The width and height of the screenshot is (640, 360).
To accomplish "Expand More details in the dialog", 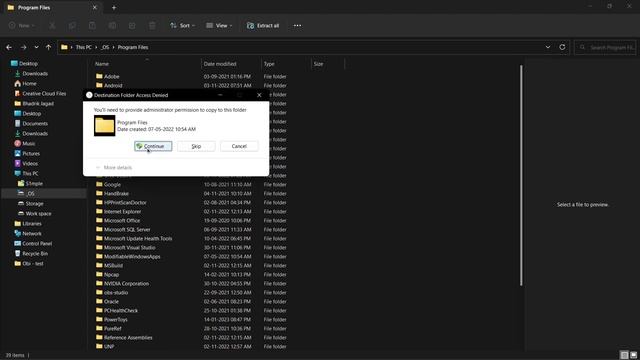I will click(x=114, y=167).
